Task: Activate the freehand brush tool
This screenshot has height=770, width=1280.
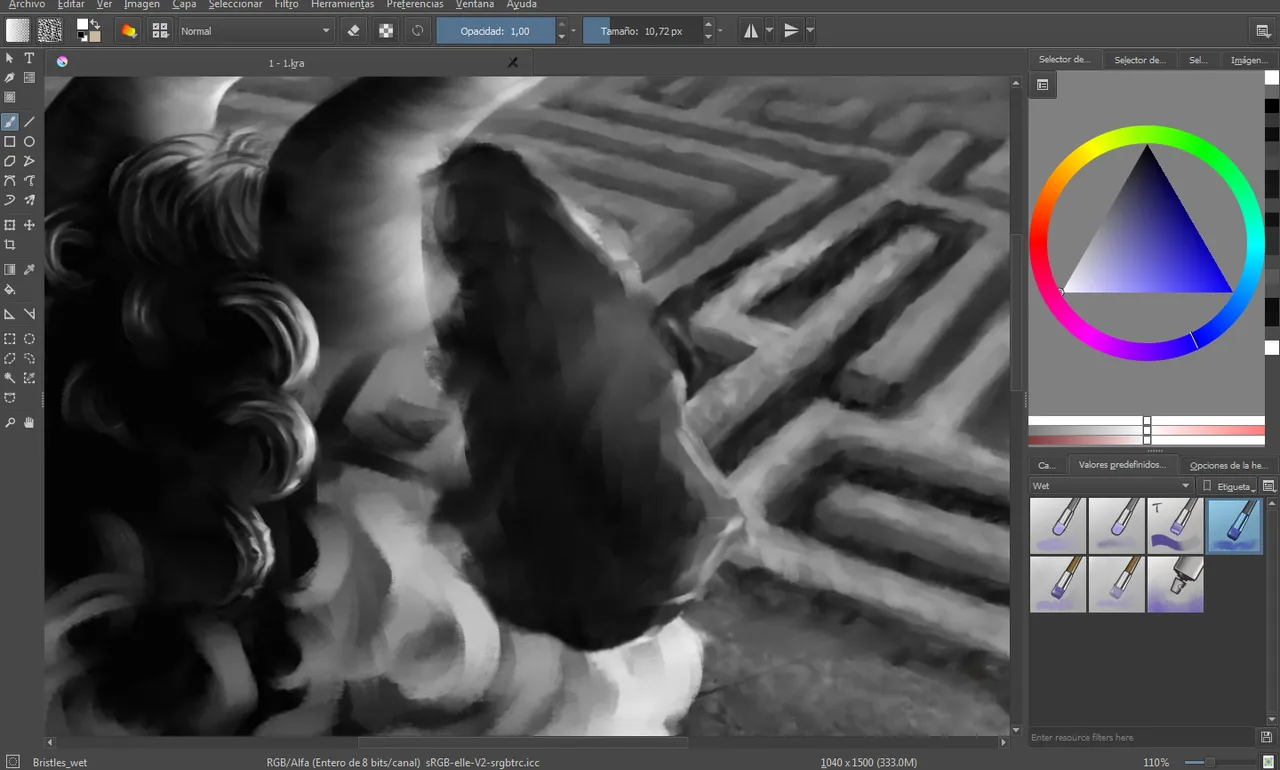Action: (10, 122)
